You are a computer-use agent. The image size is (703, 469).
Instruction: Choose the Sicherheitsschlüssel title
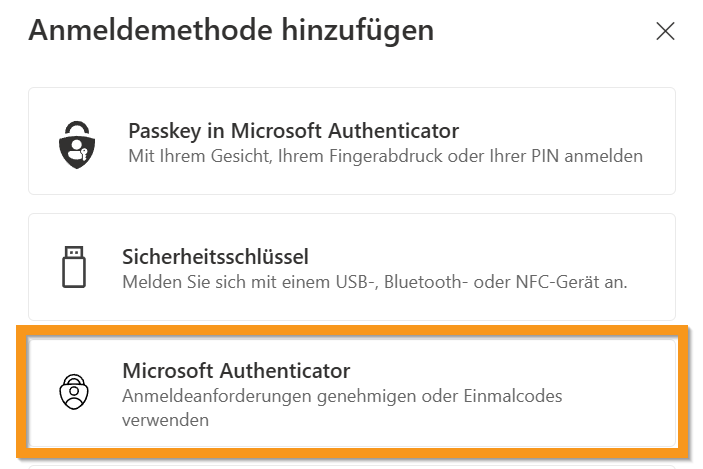(215, 256)
